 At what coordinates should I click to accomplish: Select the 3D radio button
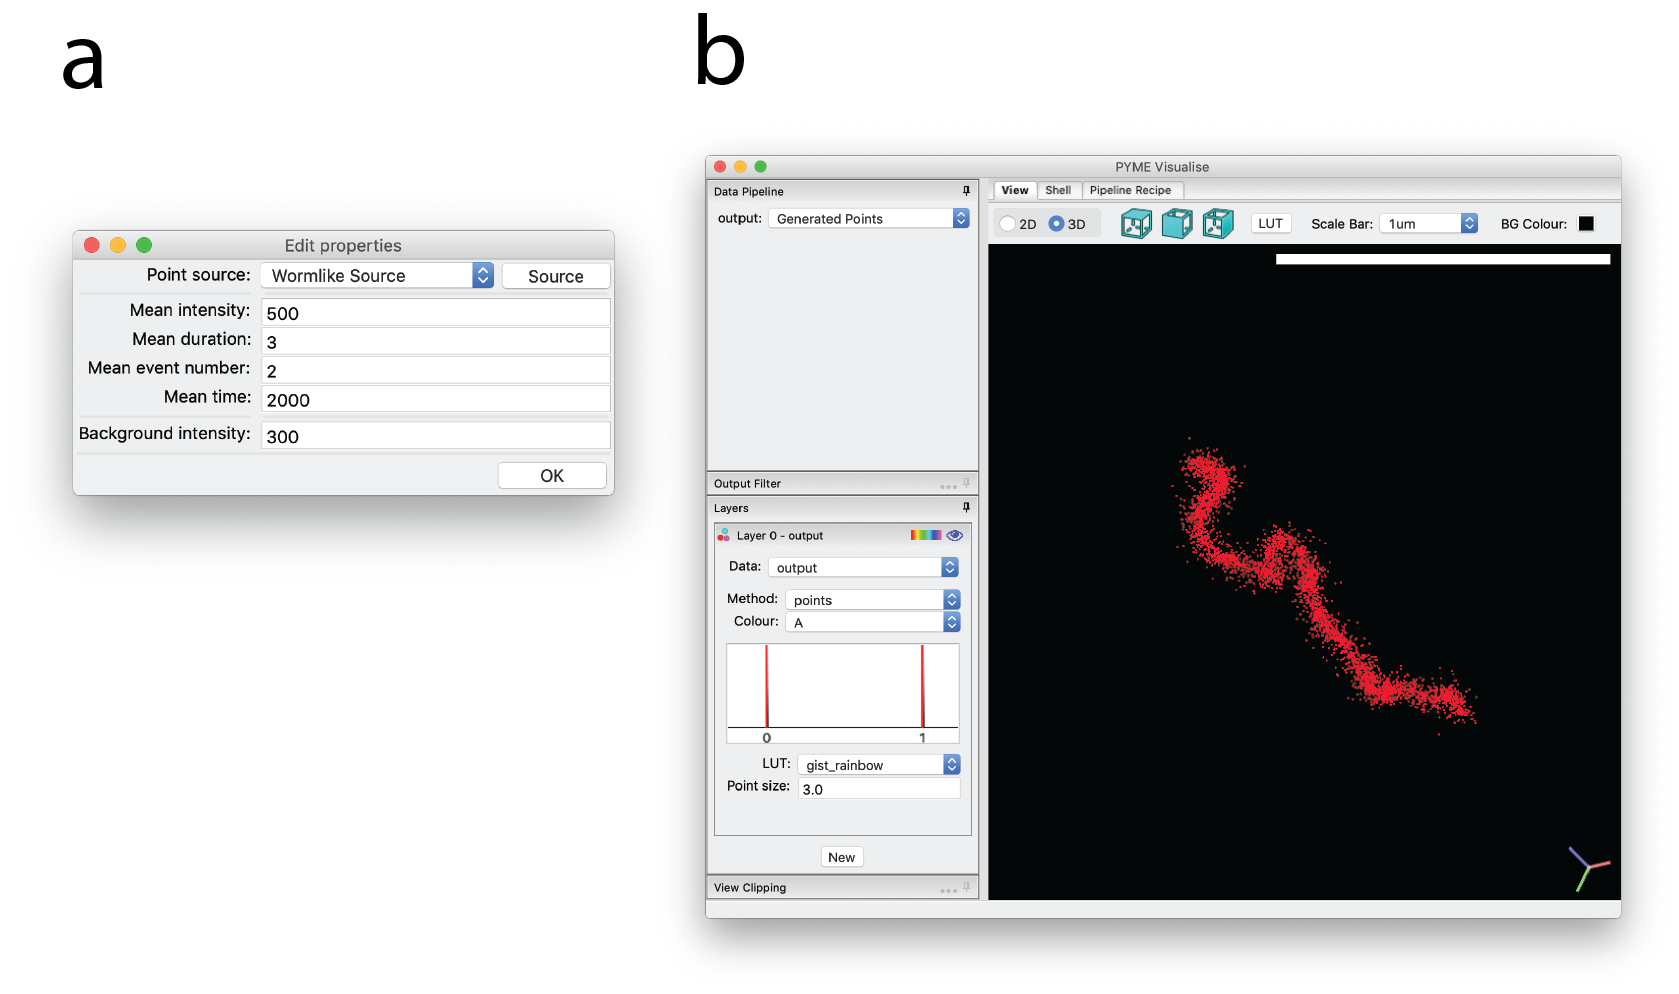point(1056,224)
